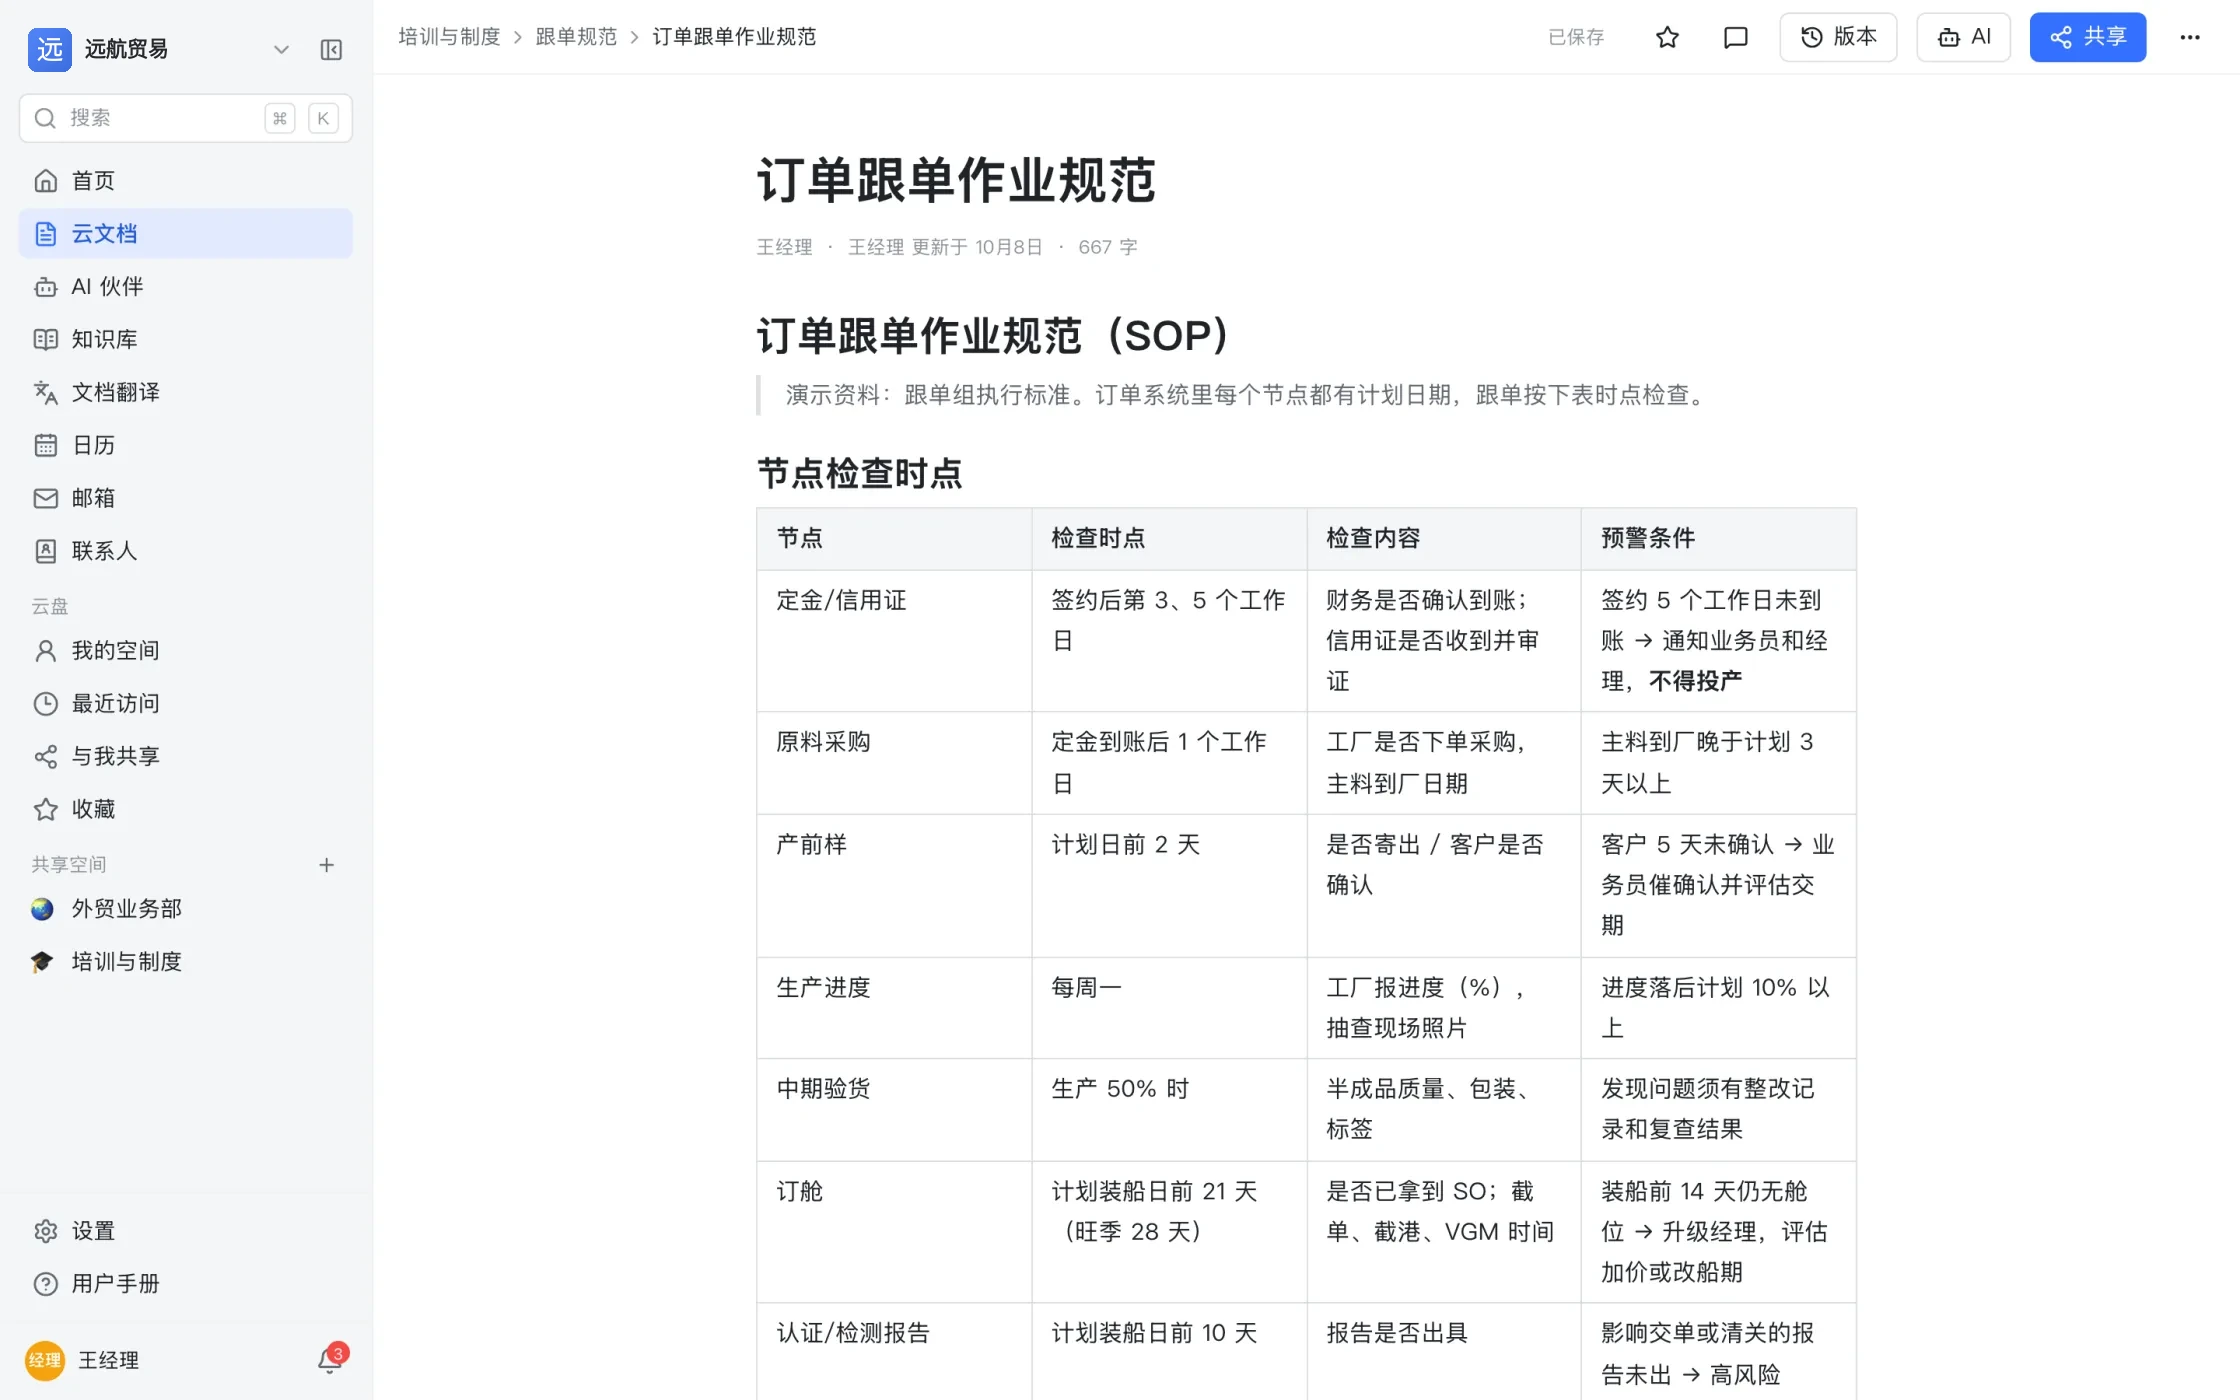The image size is (2240, 1400).
Task: Open 收藏 favorites in the sidebar
Action: 186,809
